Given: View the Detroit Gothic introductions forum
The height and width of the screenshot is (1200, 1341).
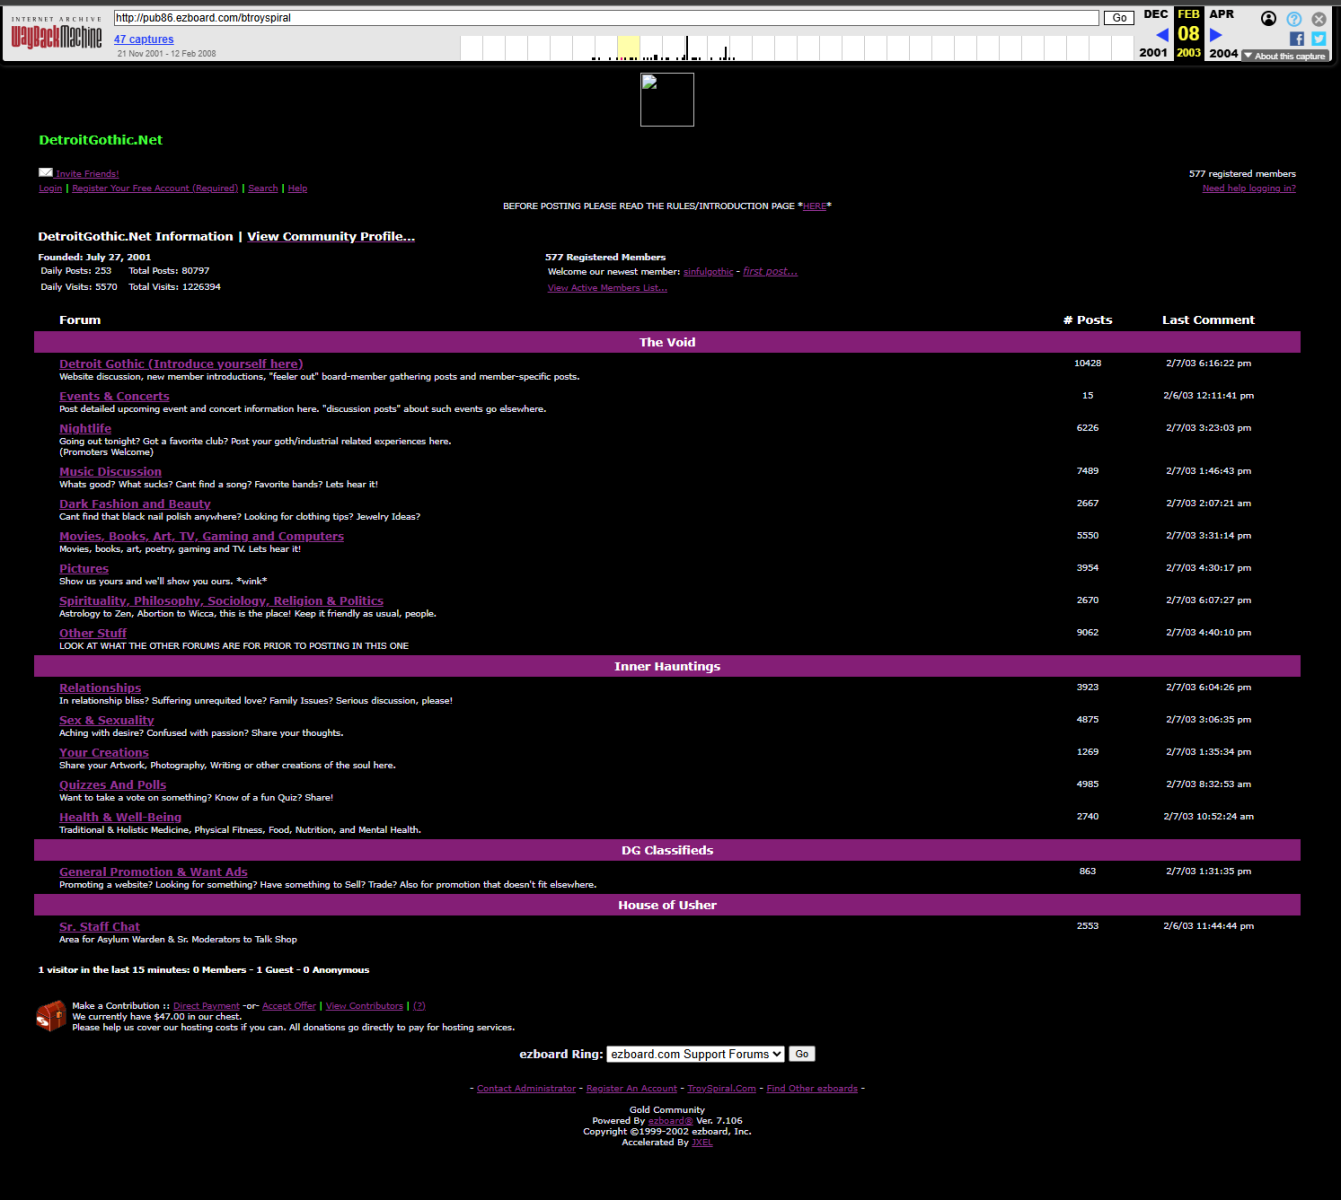Looking at the screenshot, I should point(180,363).
